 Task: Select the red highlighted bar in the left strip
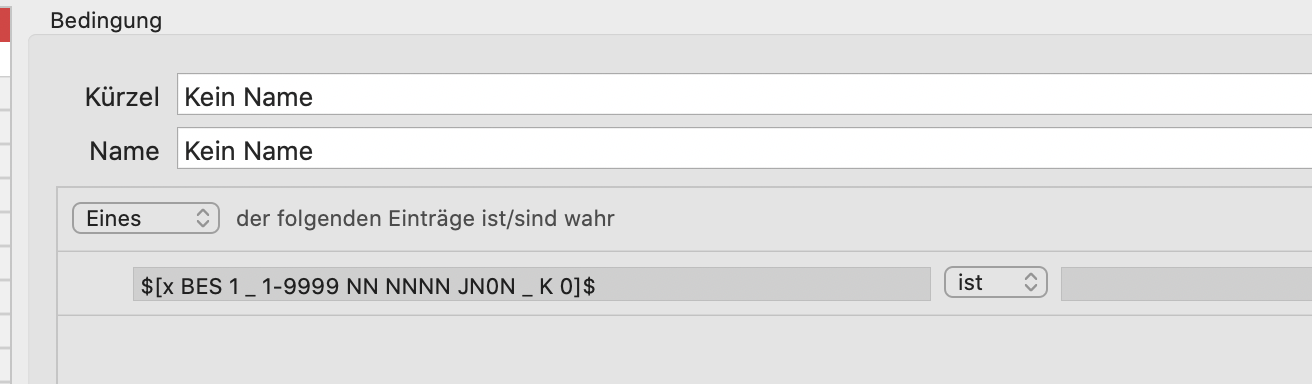5,21
